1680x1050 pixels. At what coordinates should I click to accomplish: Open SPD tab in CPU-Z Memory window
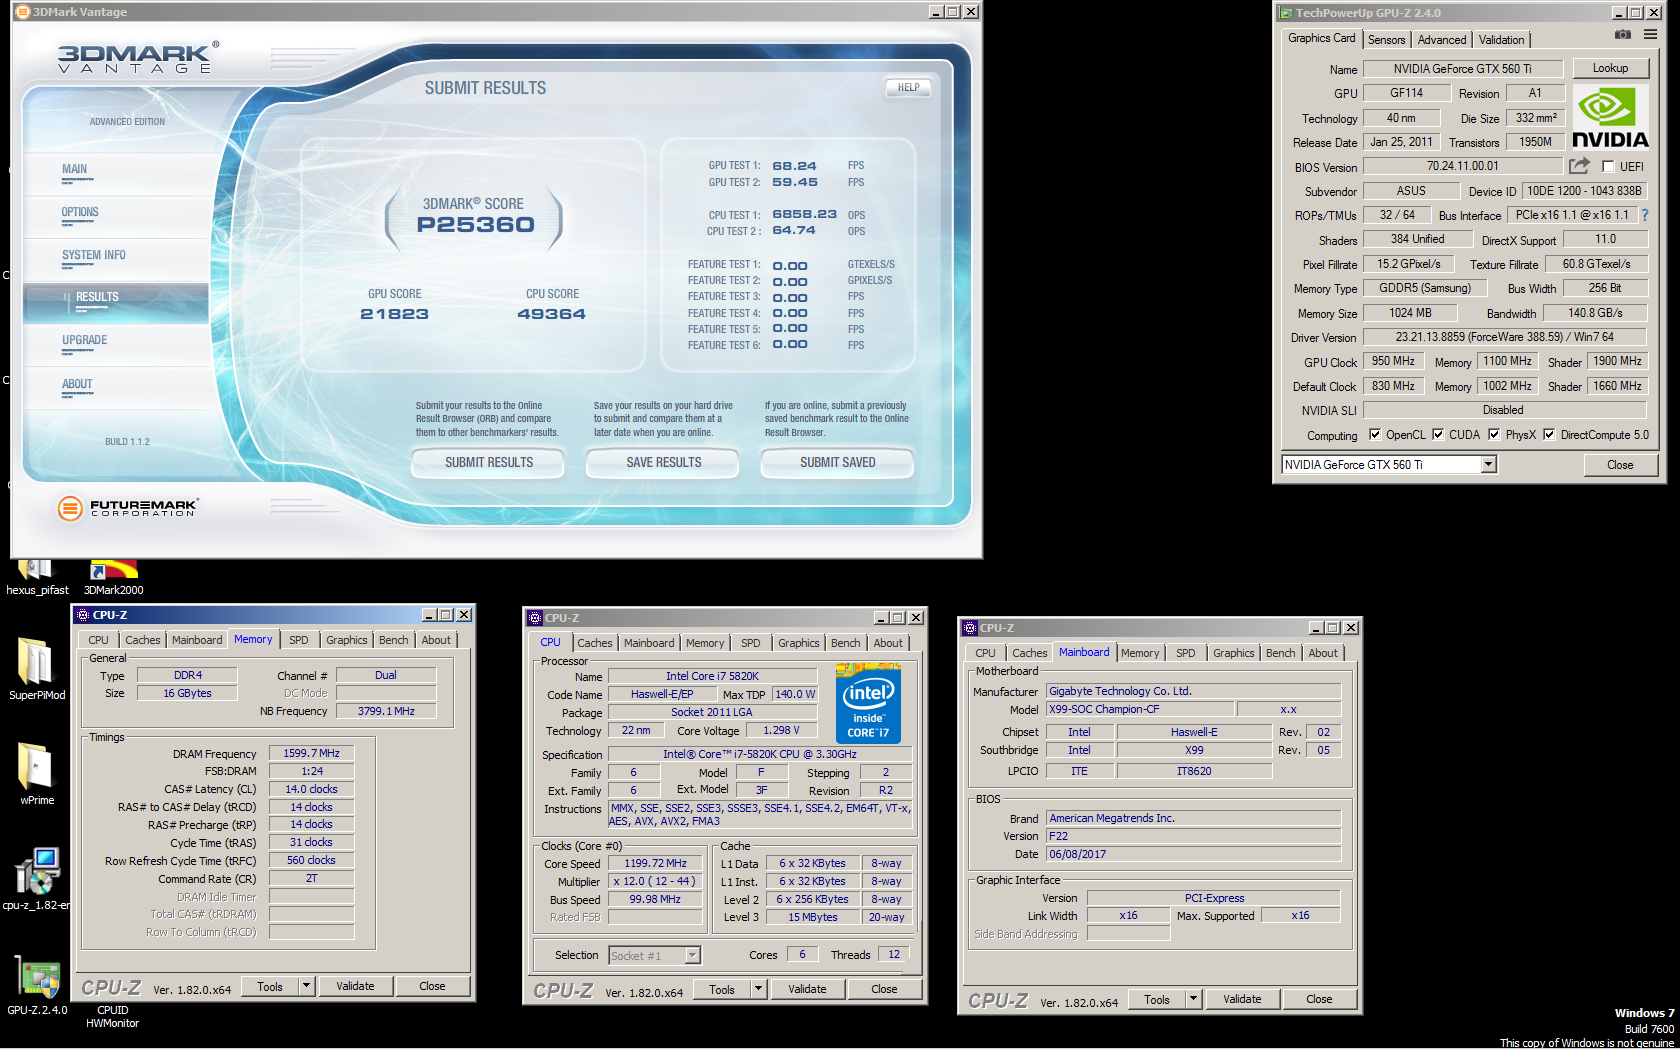[x=299, y=640]
